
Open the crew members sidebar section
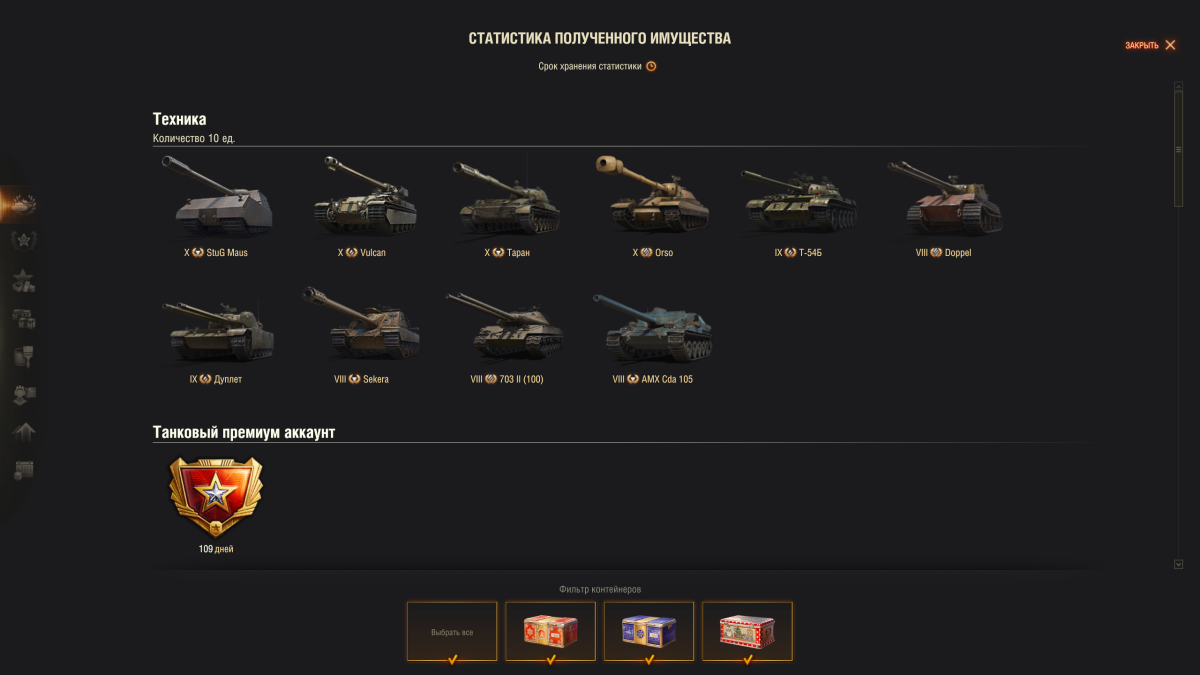[23, 395]
